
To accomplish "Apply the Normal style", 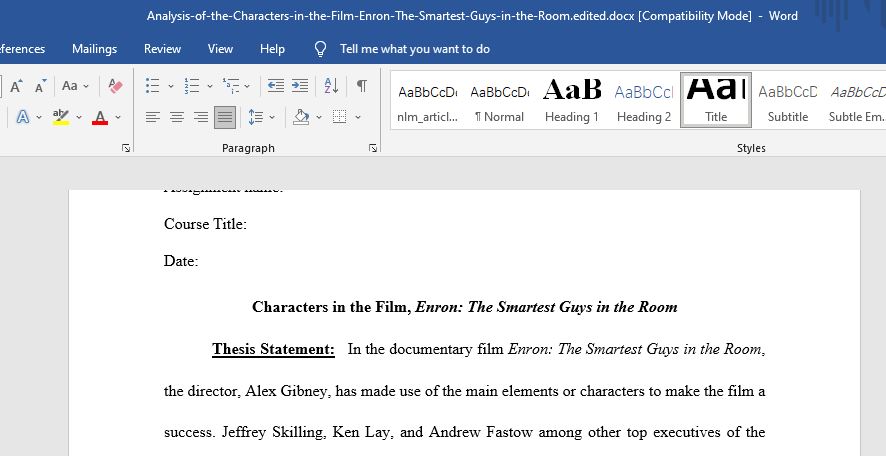I will [x=500, y=101].
